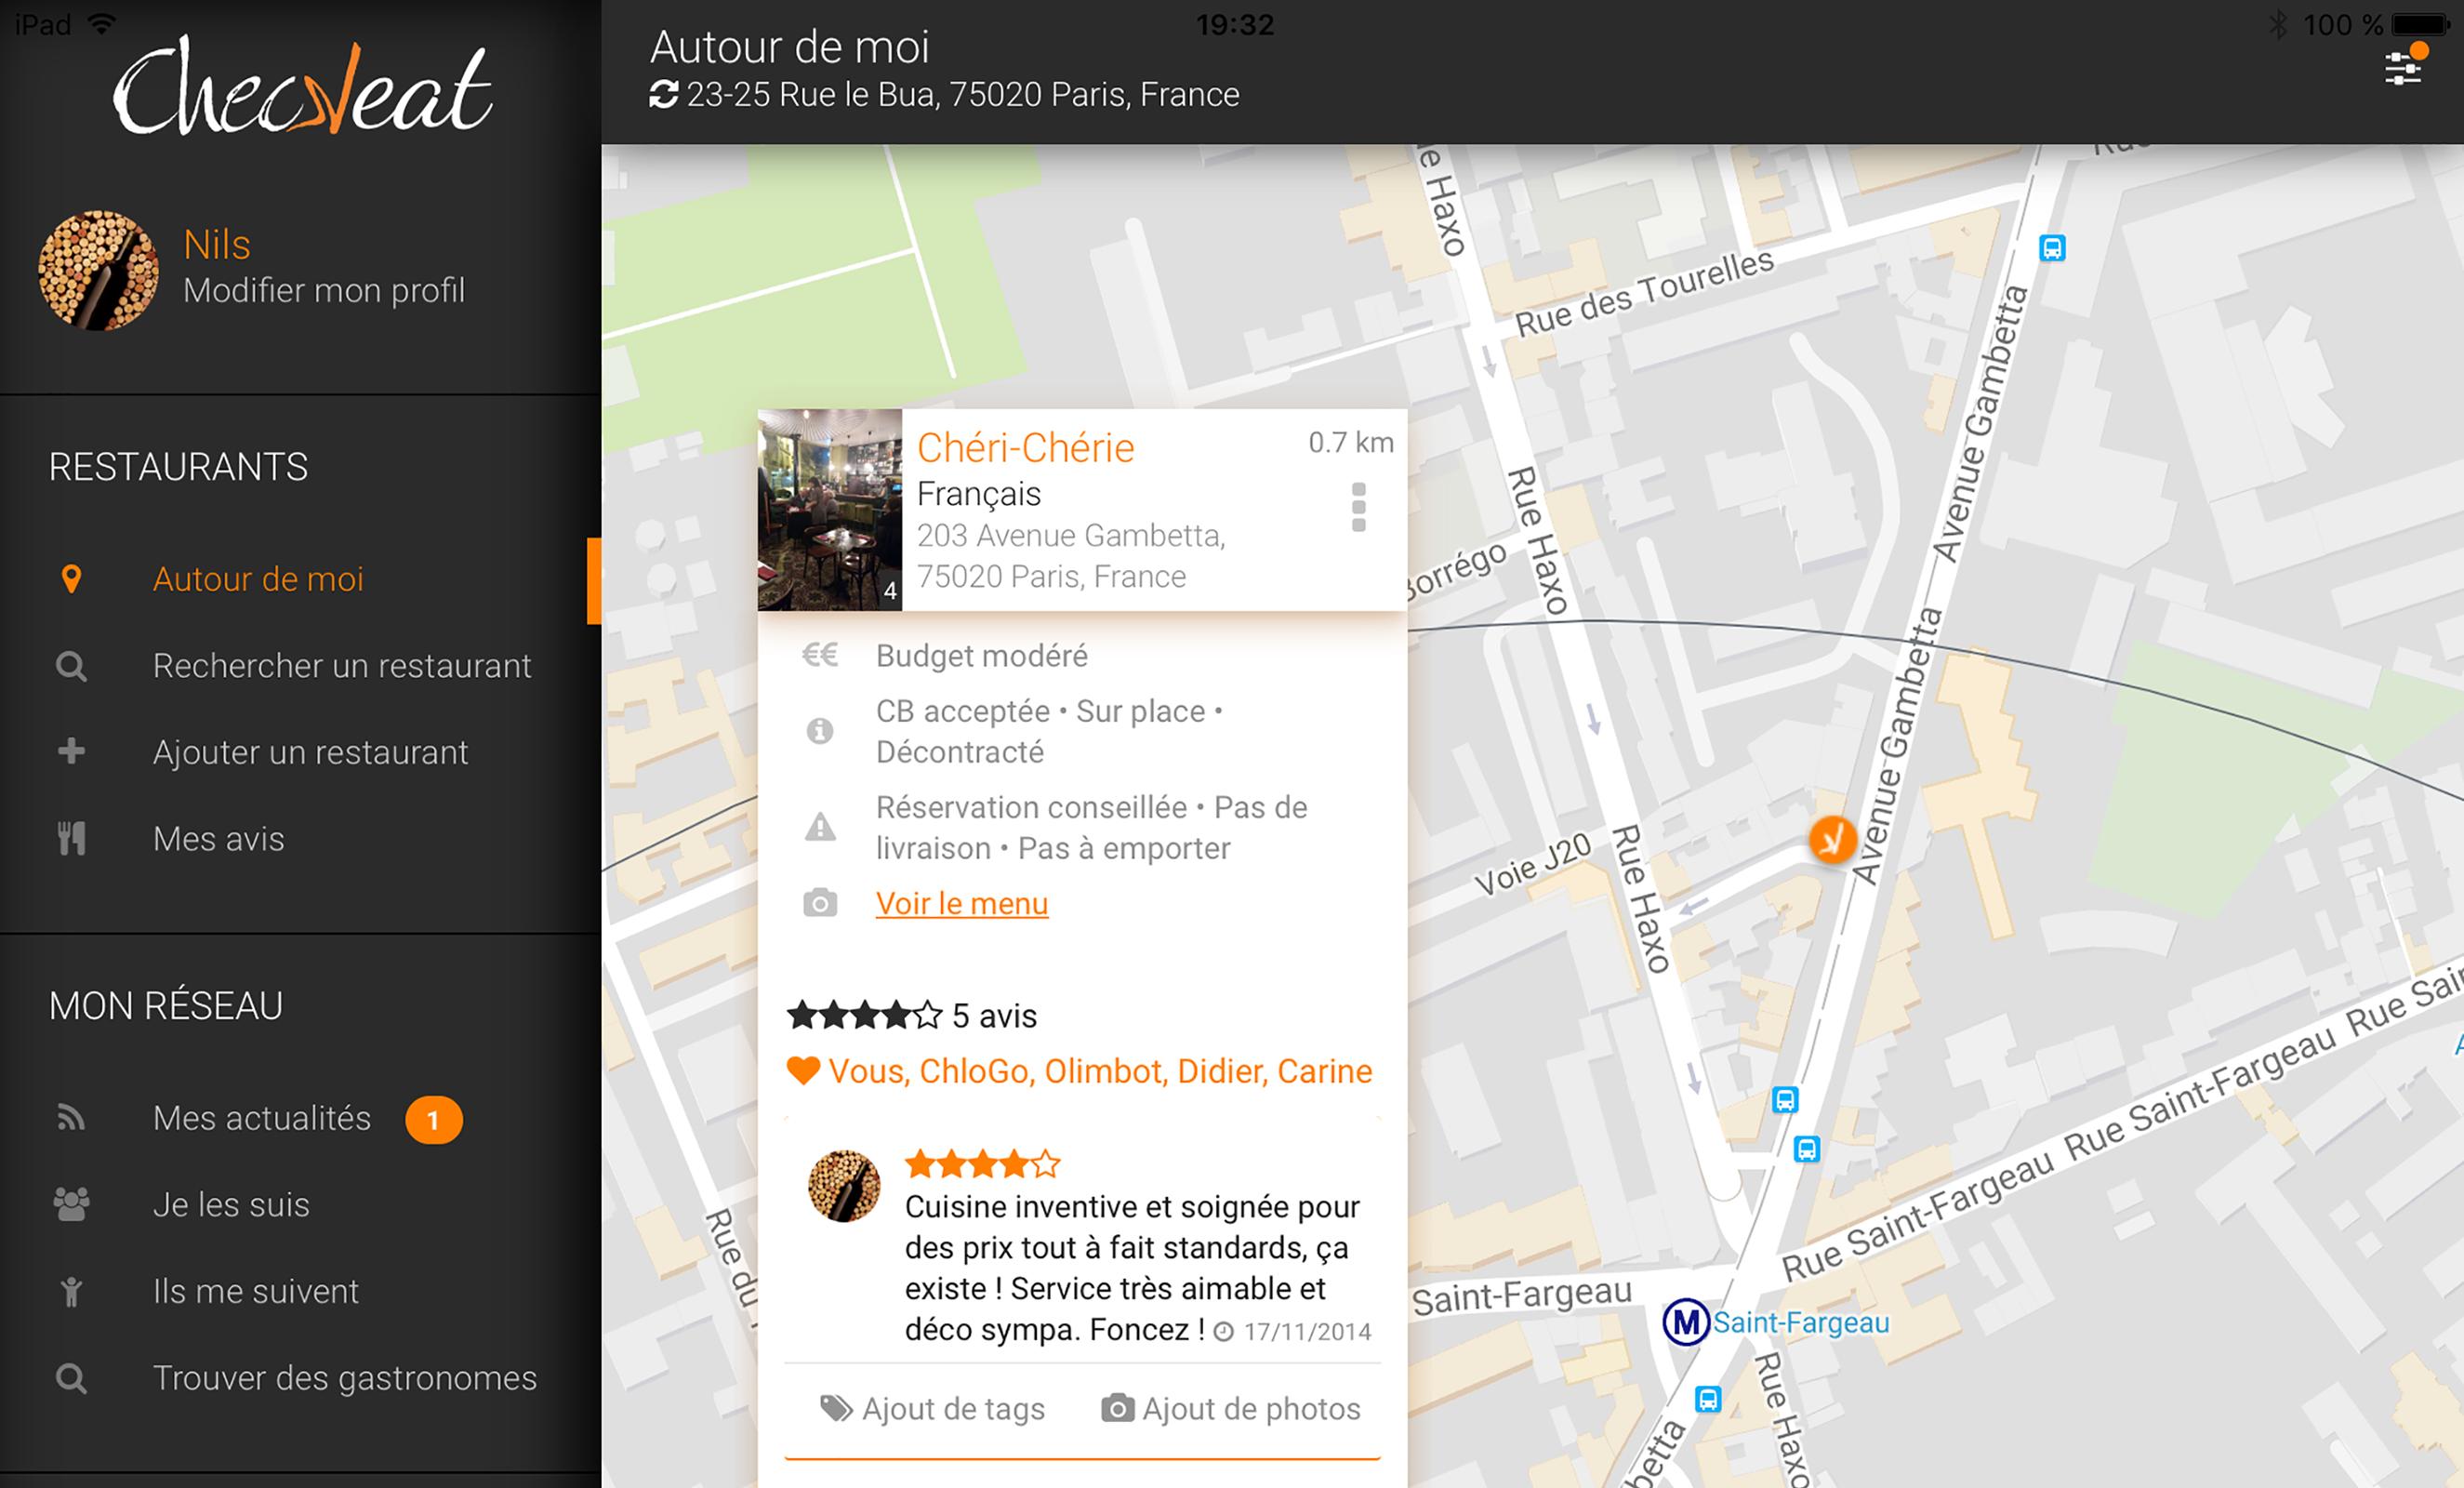
Task: Open reviewer avatar in the review
Action: click(844, 1186)
